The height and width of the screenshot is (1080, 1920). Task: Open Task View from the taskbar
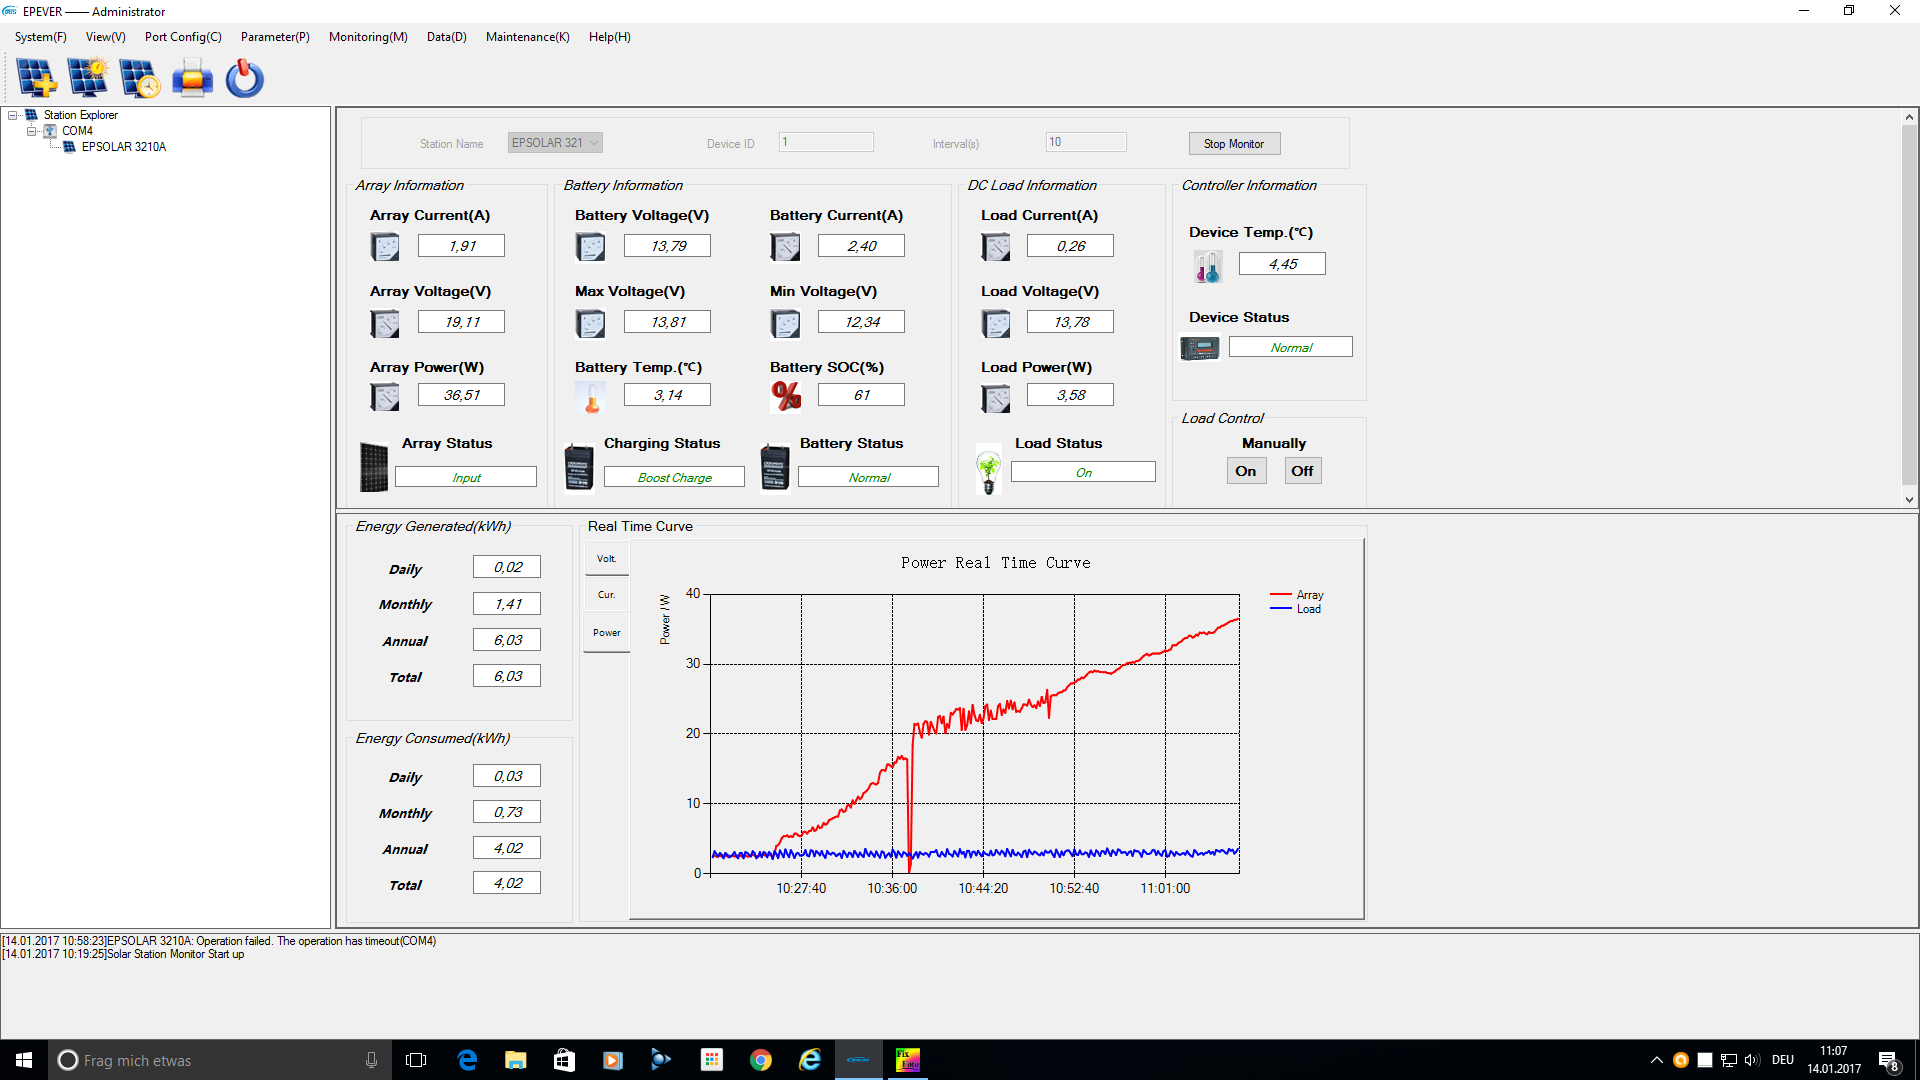416,1060
